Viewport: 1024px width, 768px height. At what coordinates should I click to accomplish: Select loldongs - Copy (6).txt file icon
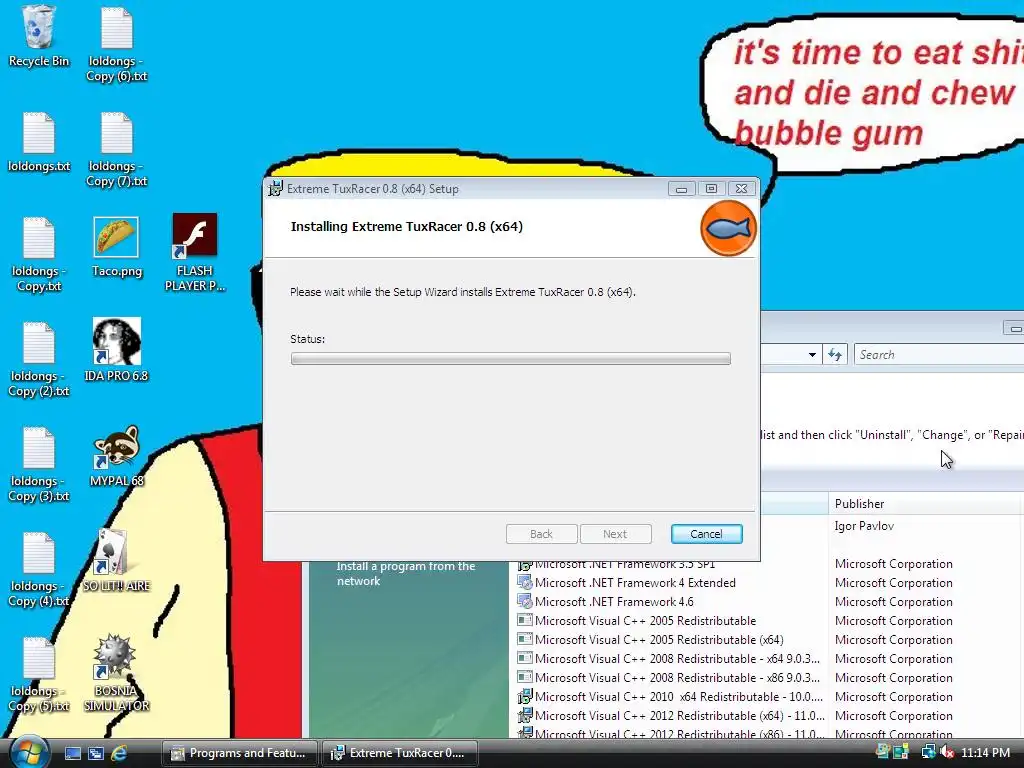(x=117, y=44)
